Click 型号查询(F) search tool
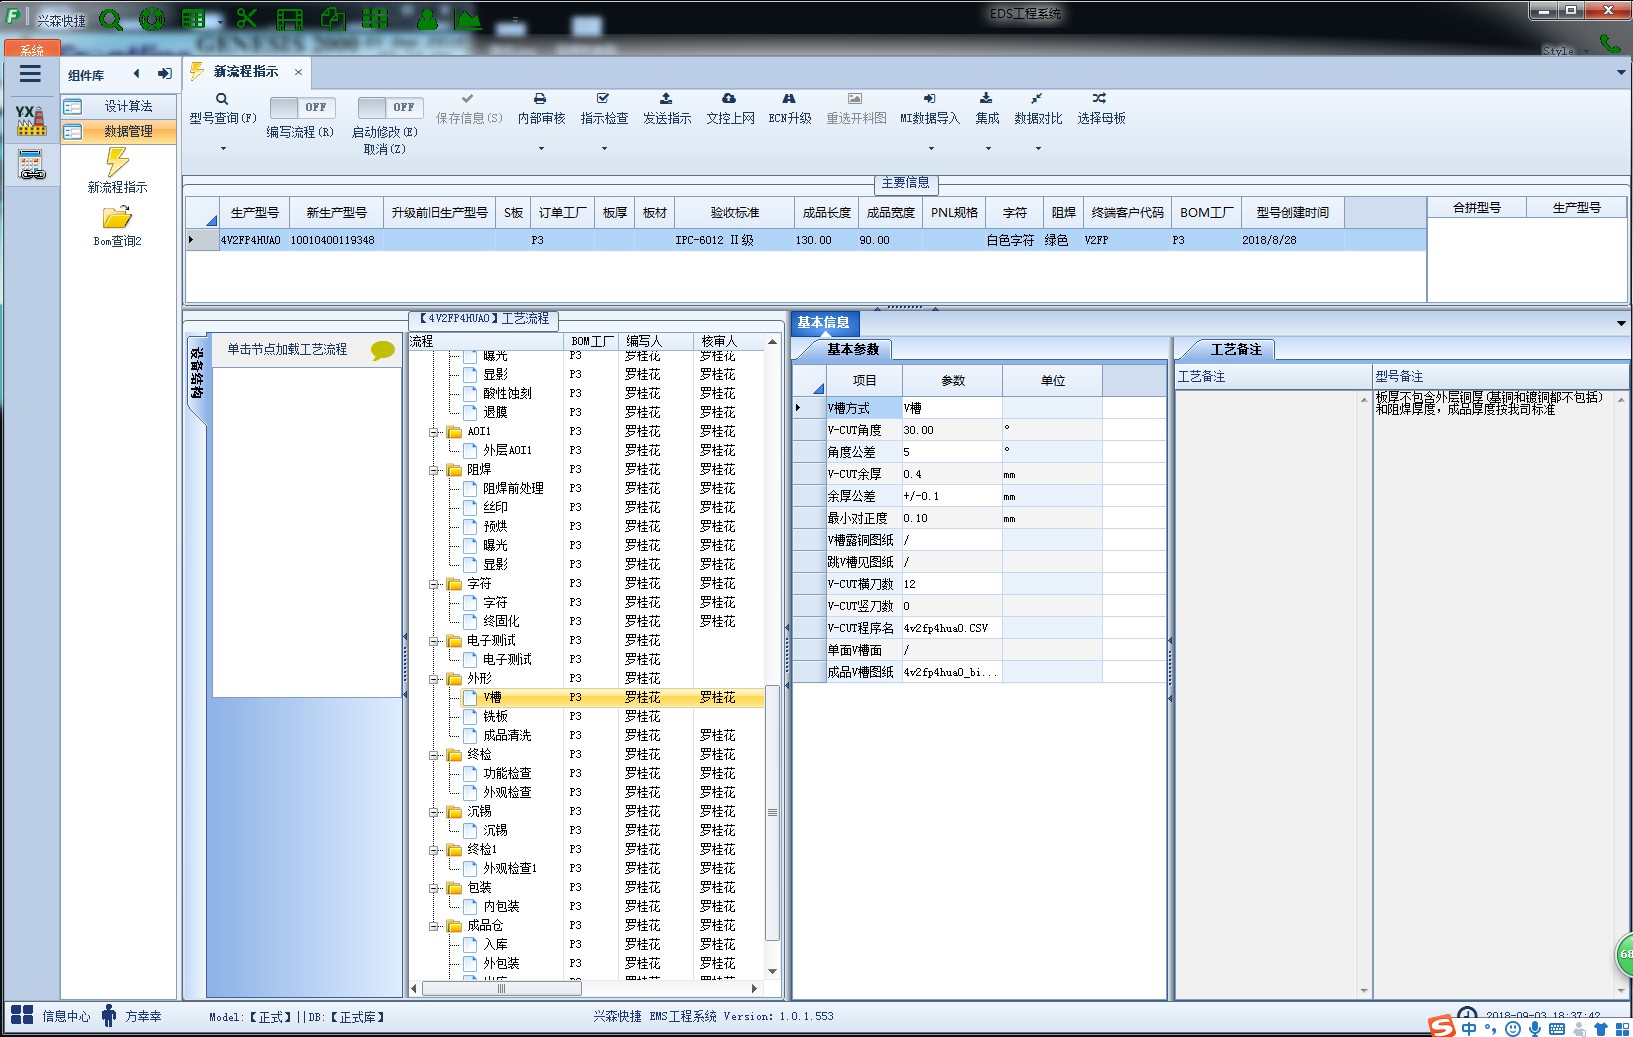 [x=222, y=108]
